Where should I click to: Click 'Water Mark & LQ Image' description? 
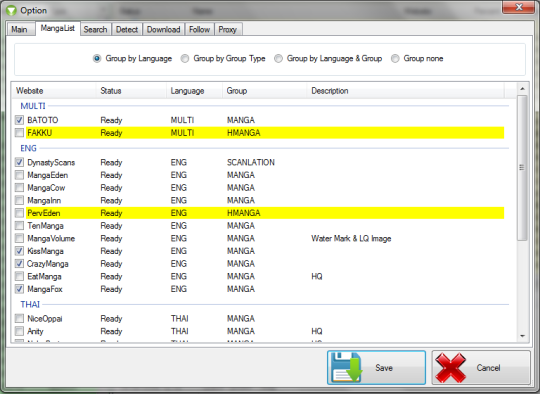click(x=351, y=238)
